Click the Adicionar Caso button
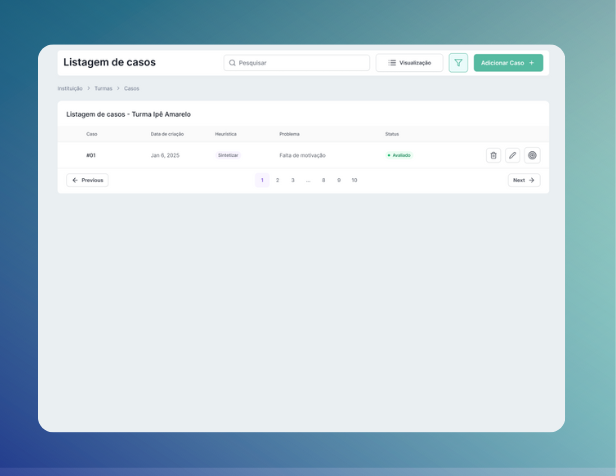 [x=508, y=63]
